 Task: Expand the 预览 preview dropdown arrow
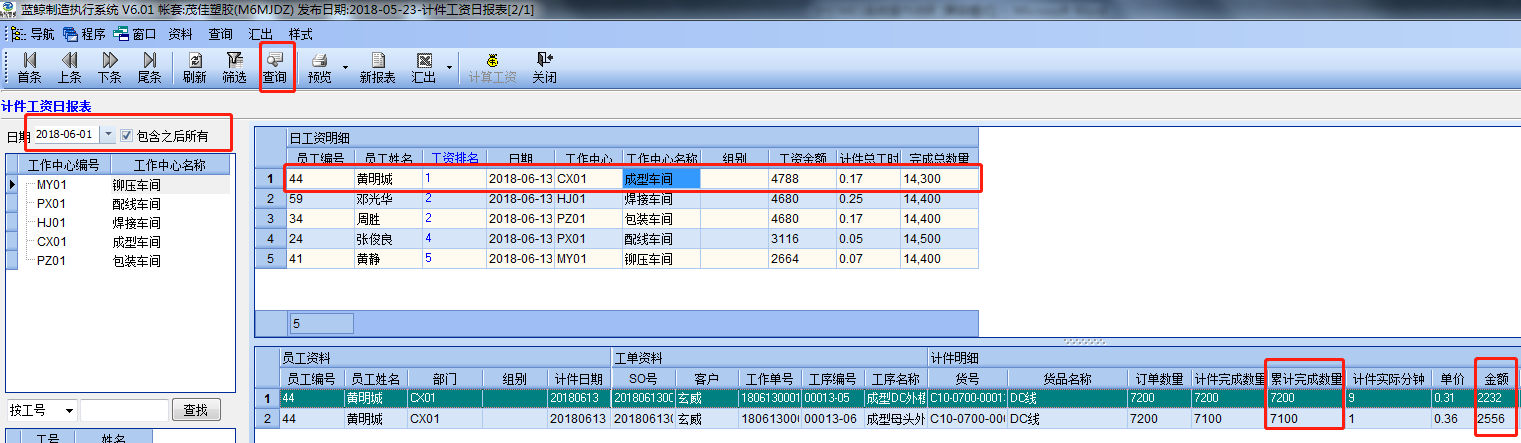[x=345, y=68]
